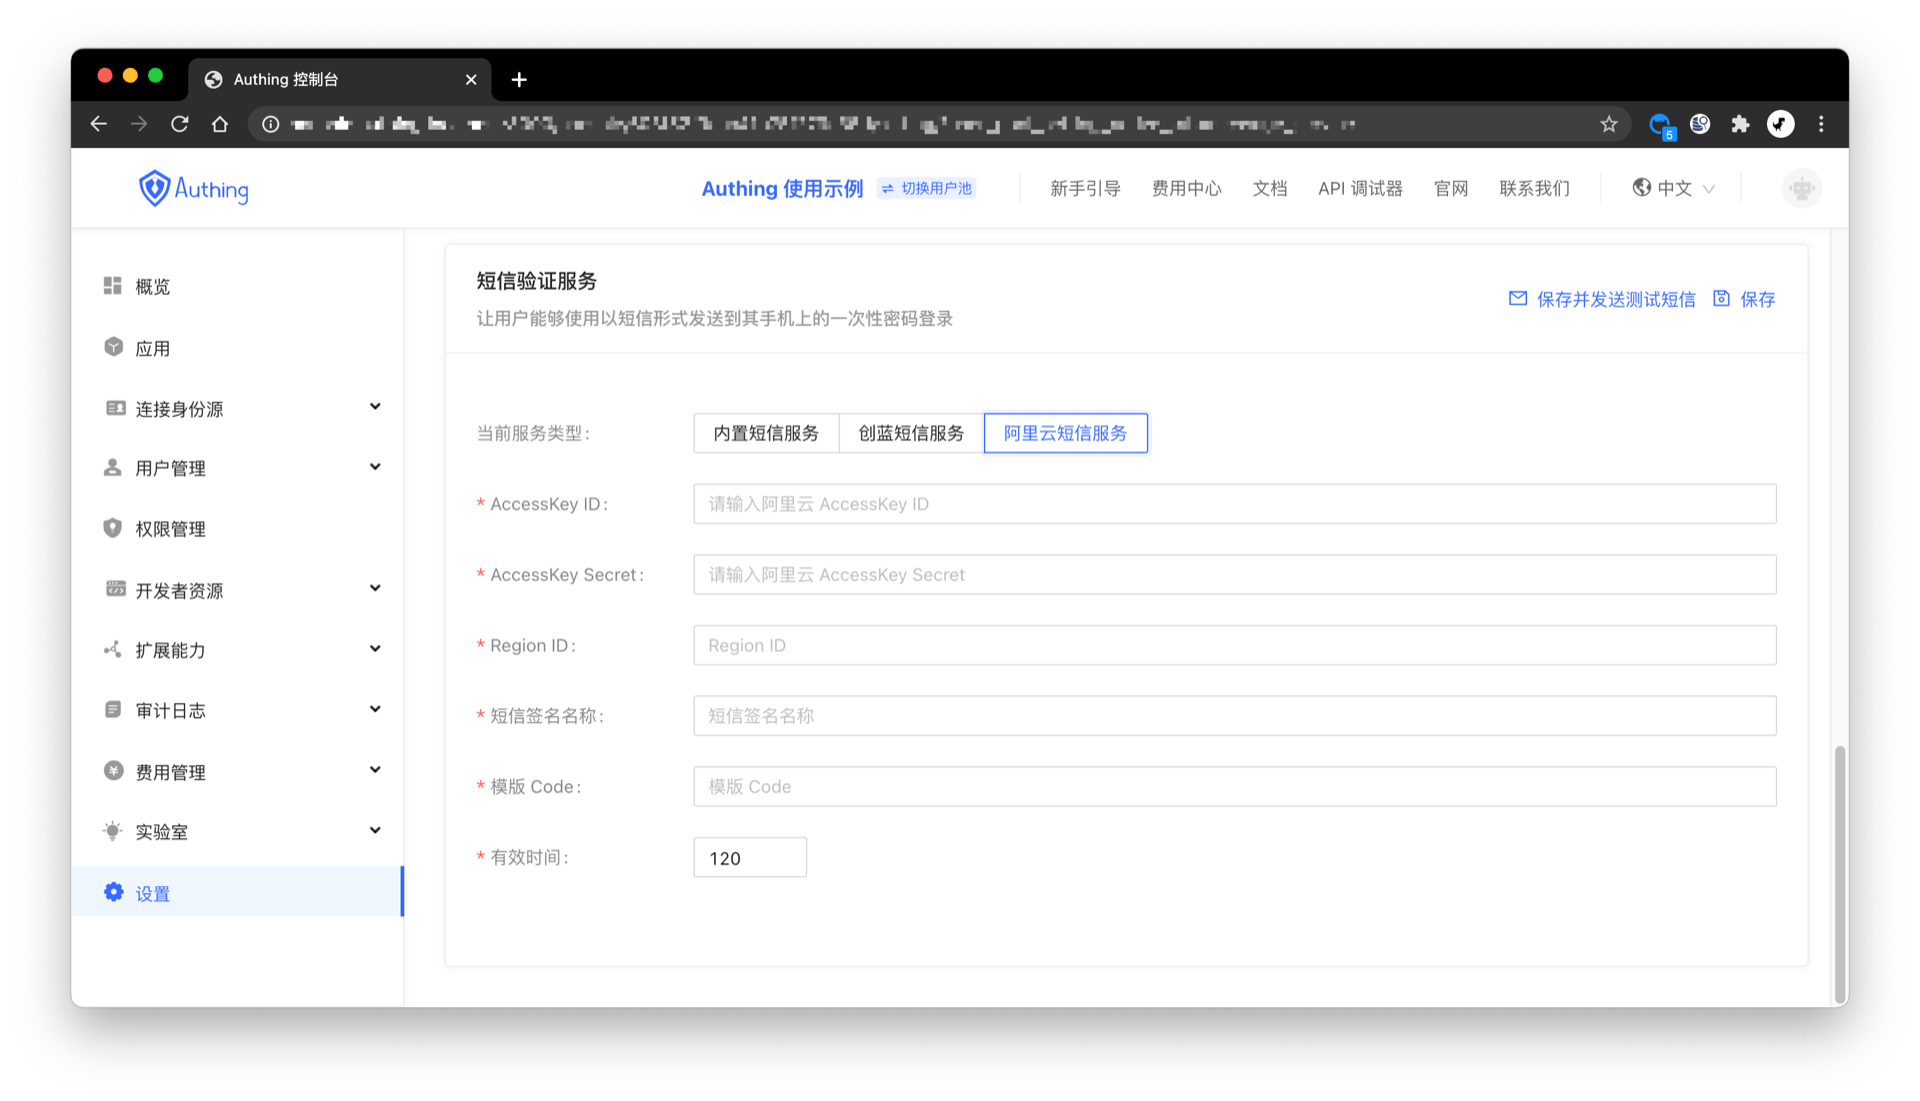Go to 应用 in the sidebar
Viewport: 1920px width, 1101px height.
152,348
